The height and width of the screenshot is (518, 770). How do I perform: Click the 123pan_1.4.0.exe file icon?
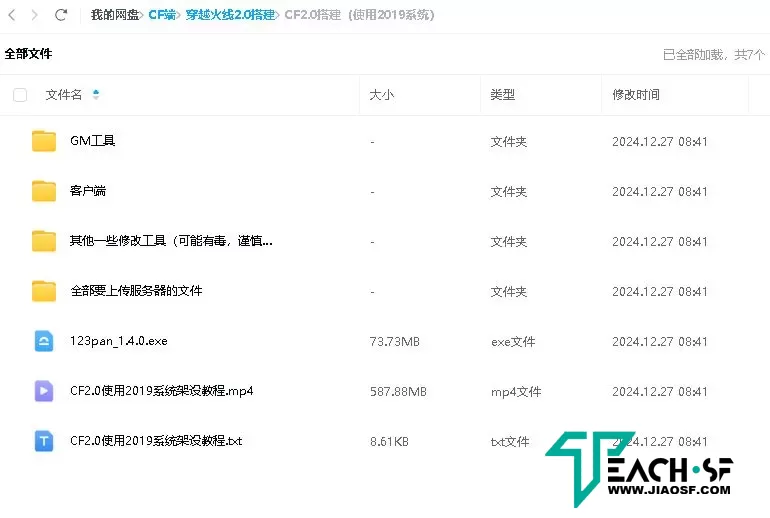[44, 341]
